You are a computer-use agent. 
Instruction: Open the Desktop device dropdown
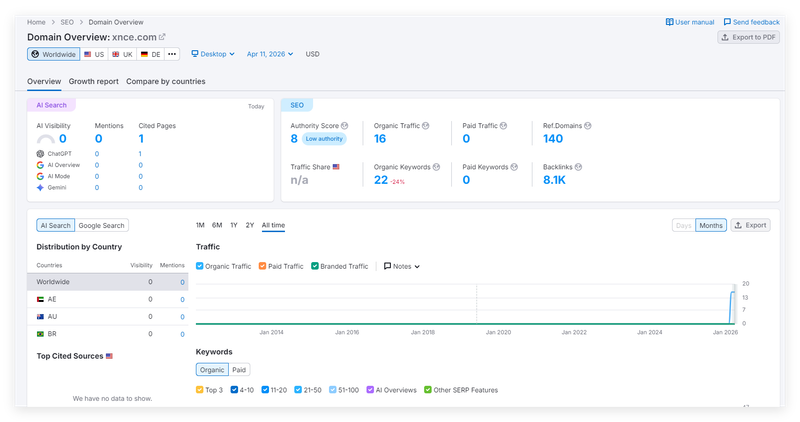(213, 54)
